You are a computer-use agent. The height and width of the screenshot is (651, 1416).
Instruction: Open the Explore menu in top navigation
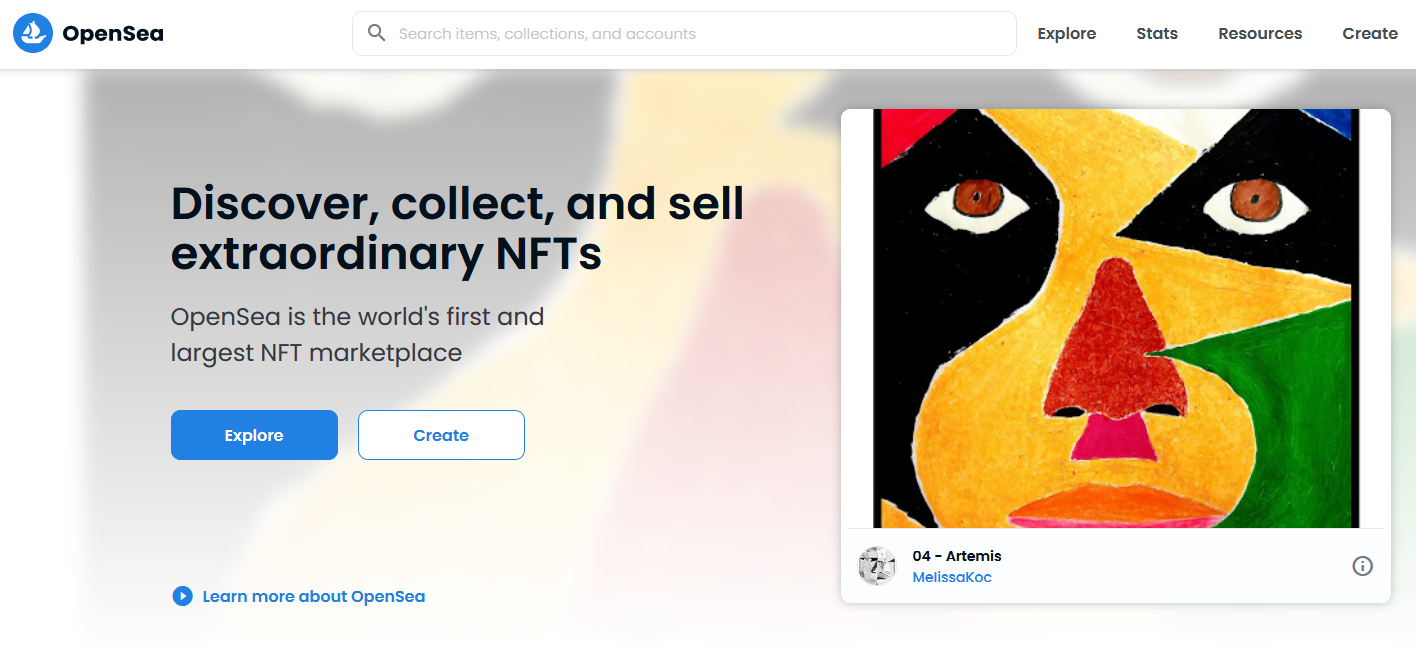pos(1066,34)
